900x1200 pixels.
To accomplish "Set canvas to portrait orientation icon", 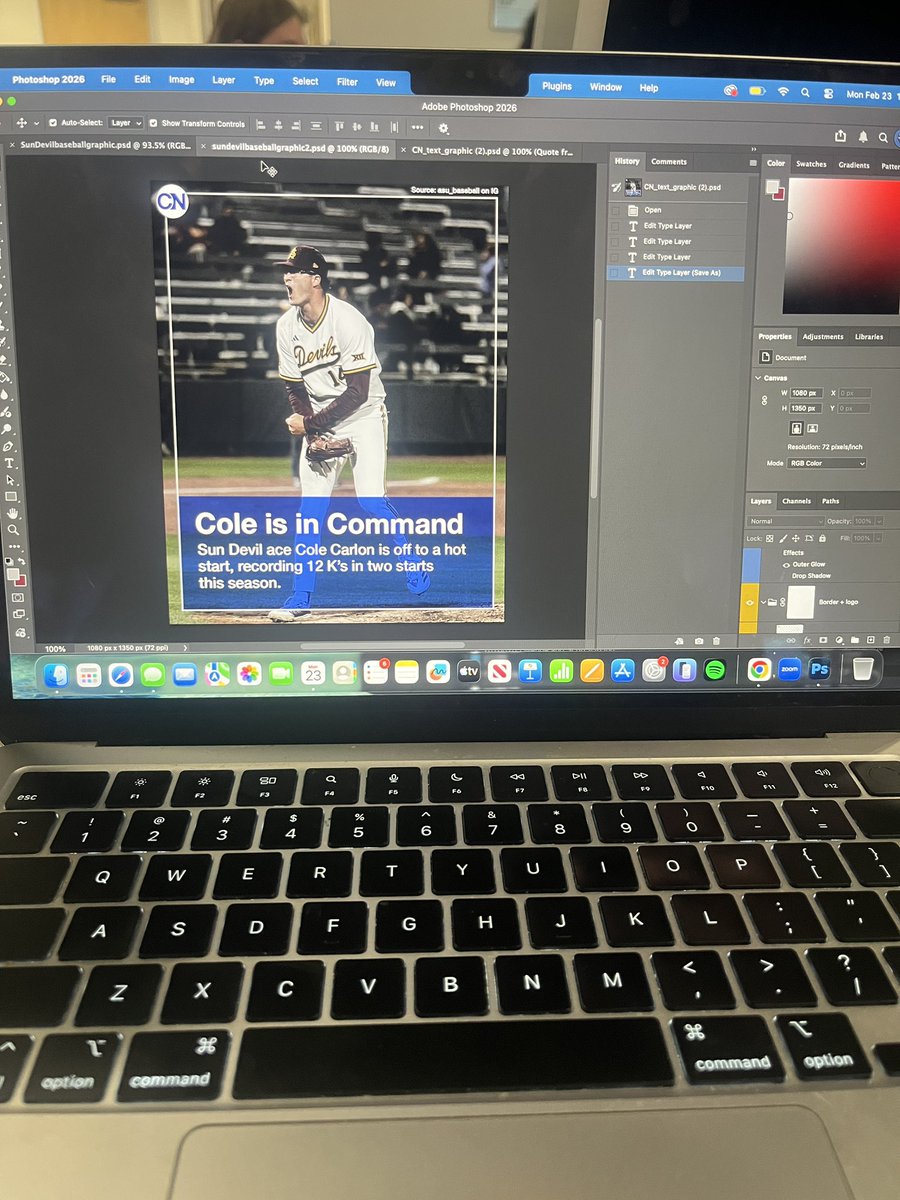I will pos(796,428).
